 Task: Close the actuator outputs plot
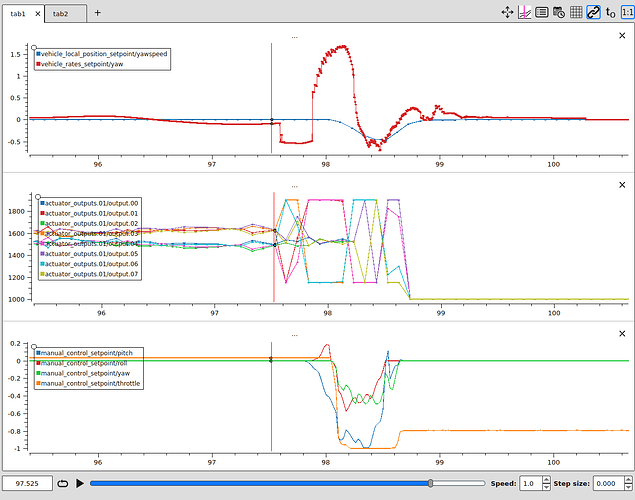[622, 185]
